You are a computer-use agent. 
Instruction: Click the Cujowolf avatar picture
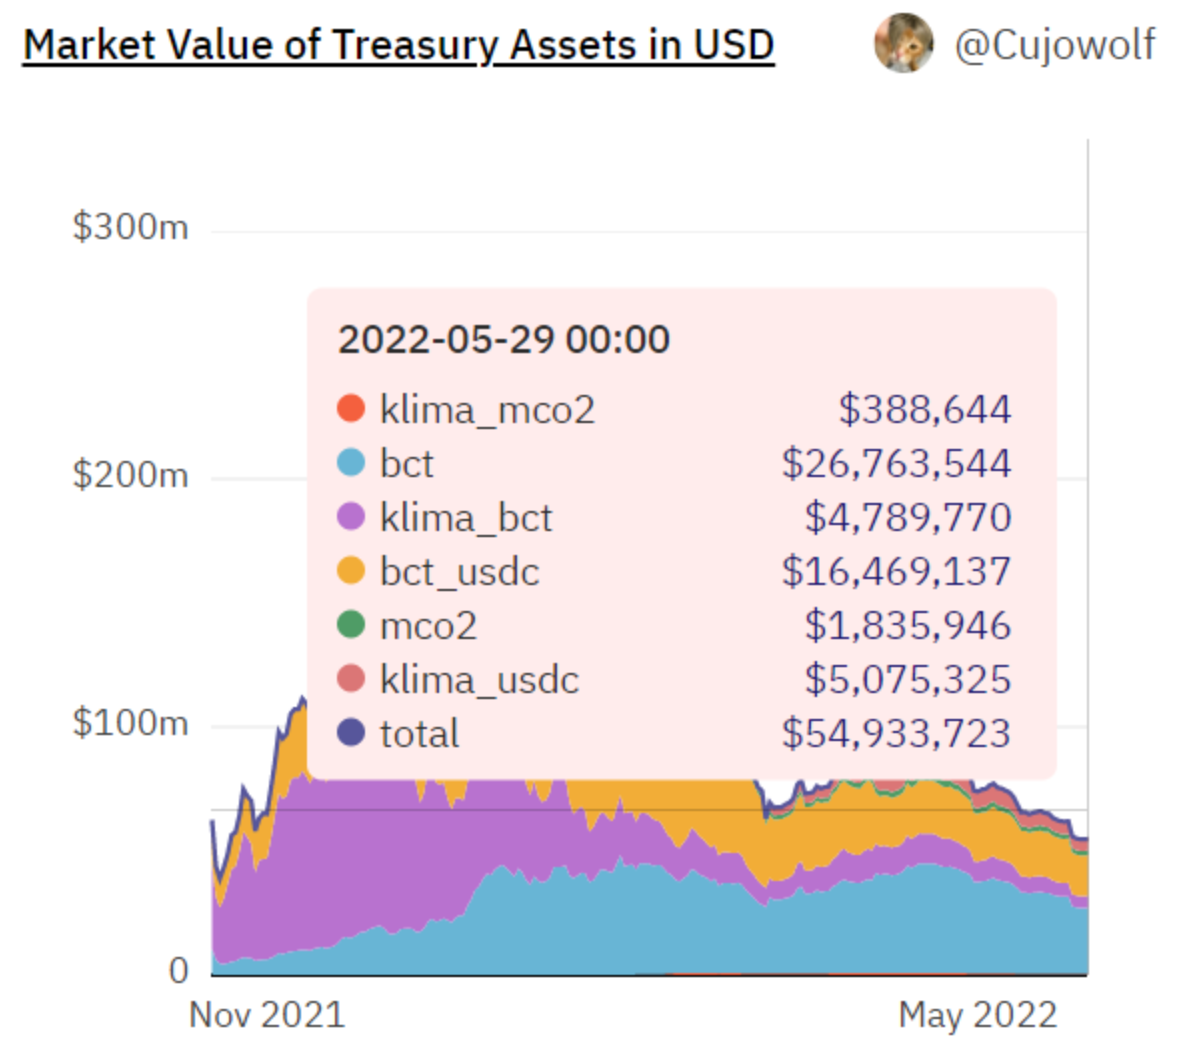click(x=903, y=43)
